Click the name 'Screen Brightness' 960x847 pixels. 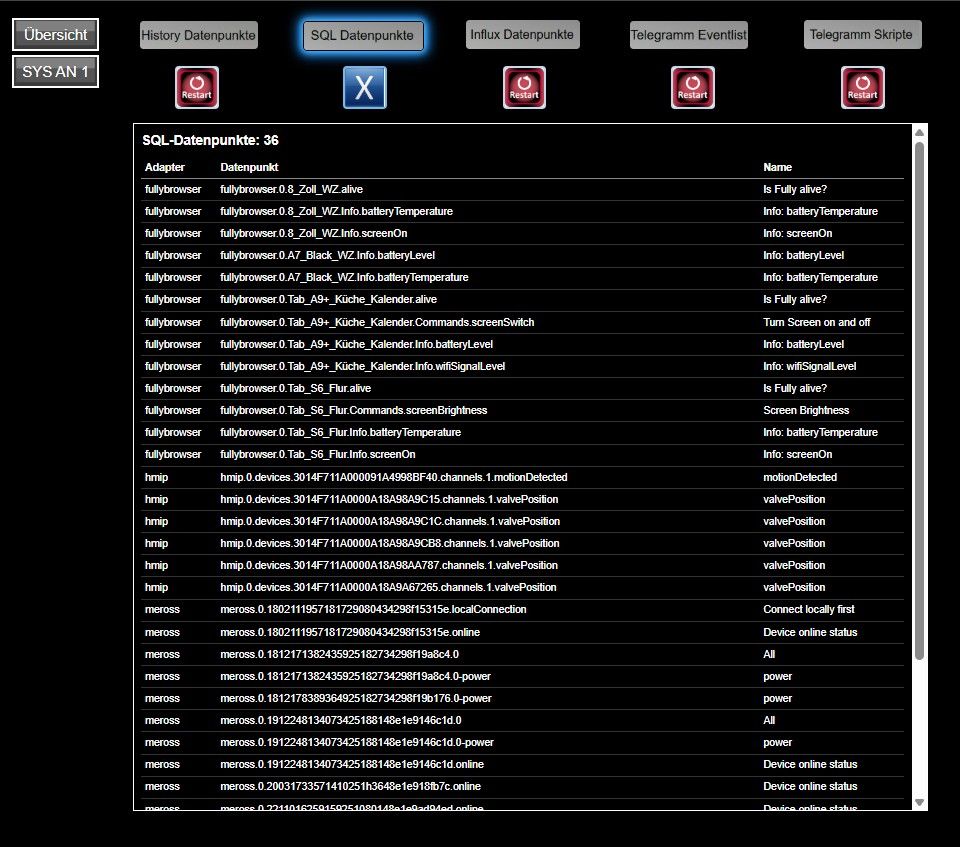point(806,410)
